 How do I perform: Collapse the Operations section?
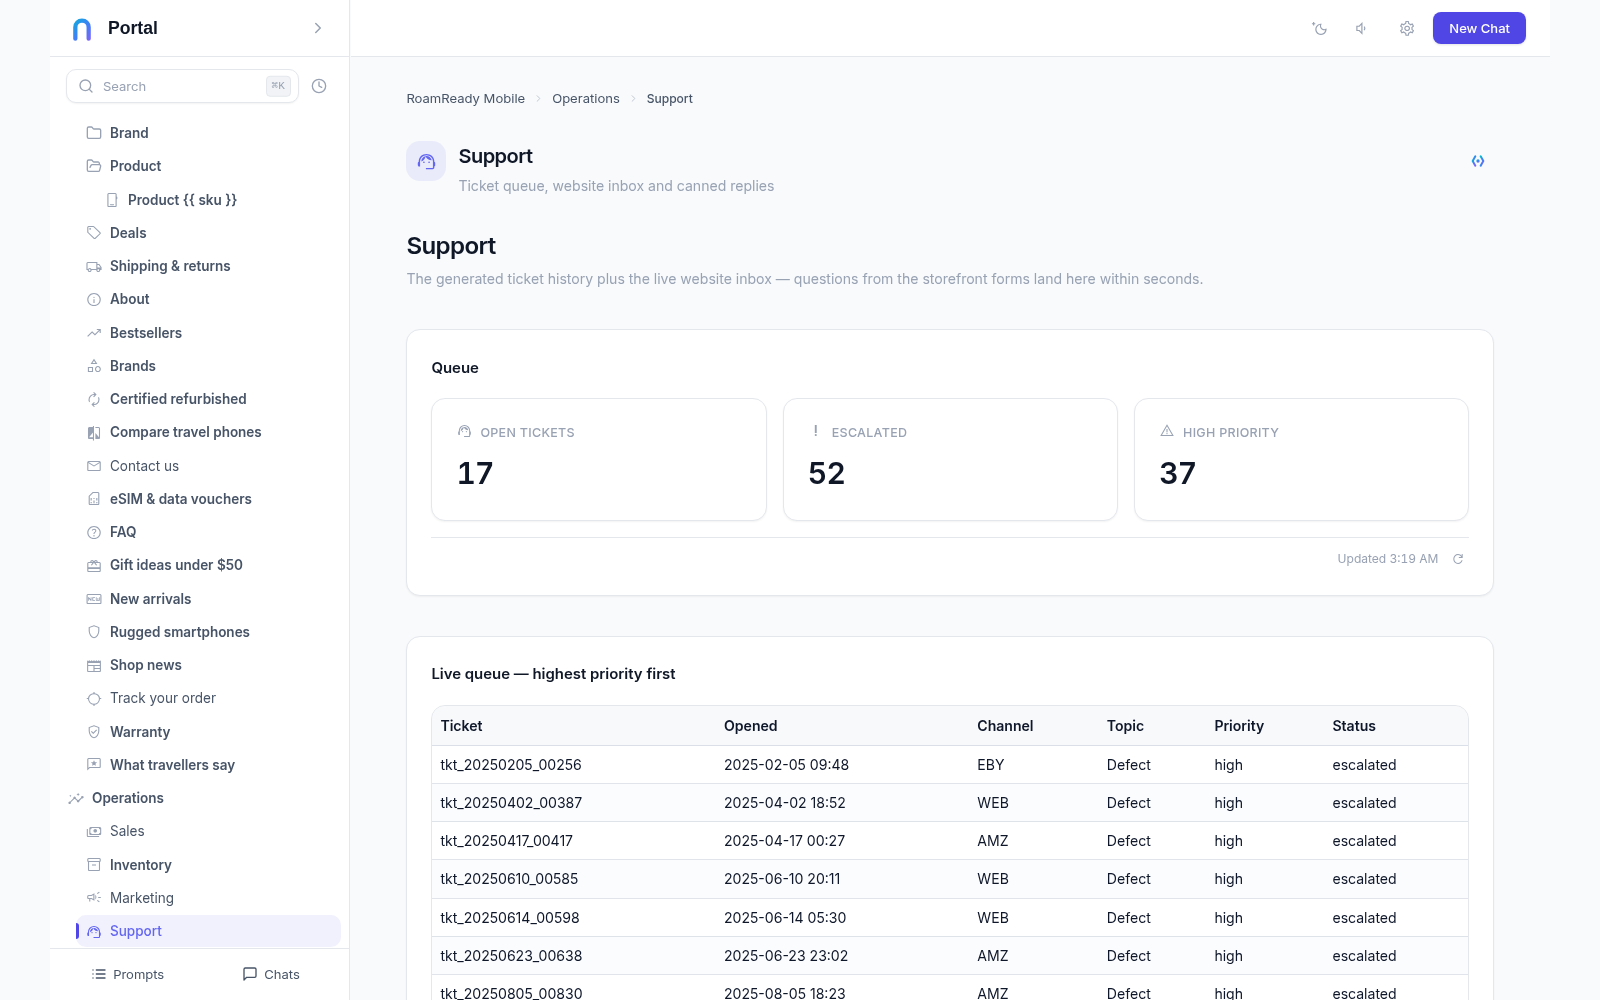(x=127, y=798)
